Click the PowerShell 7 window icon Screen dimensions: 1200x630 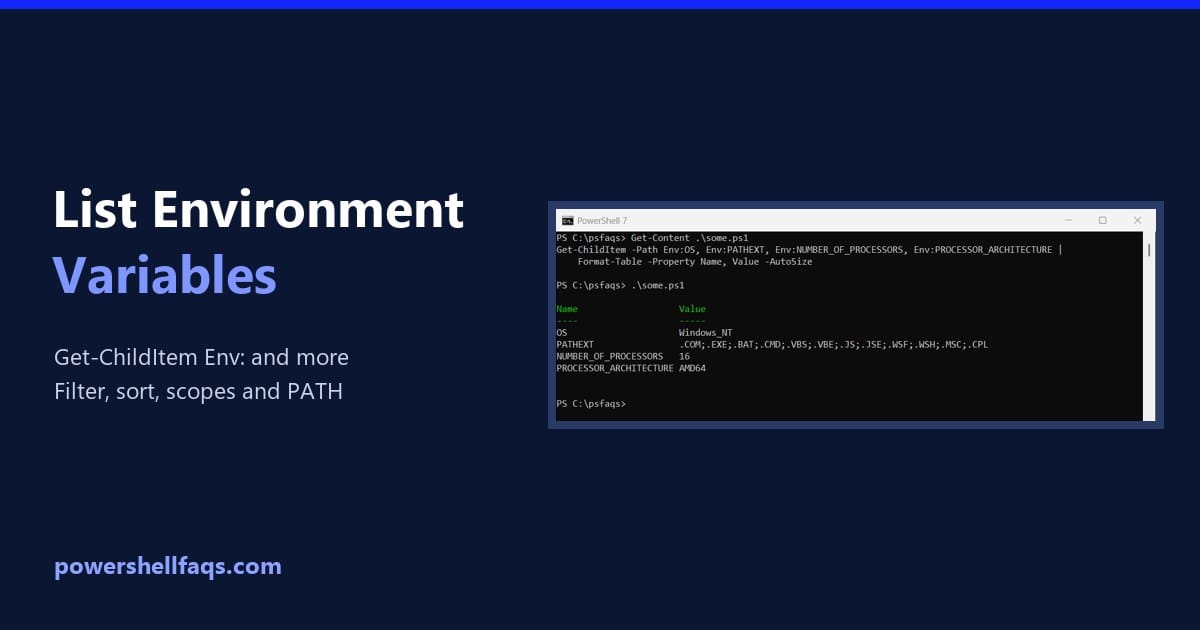click(567, 220)
